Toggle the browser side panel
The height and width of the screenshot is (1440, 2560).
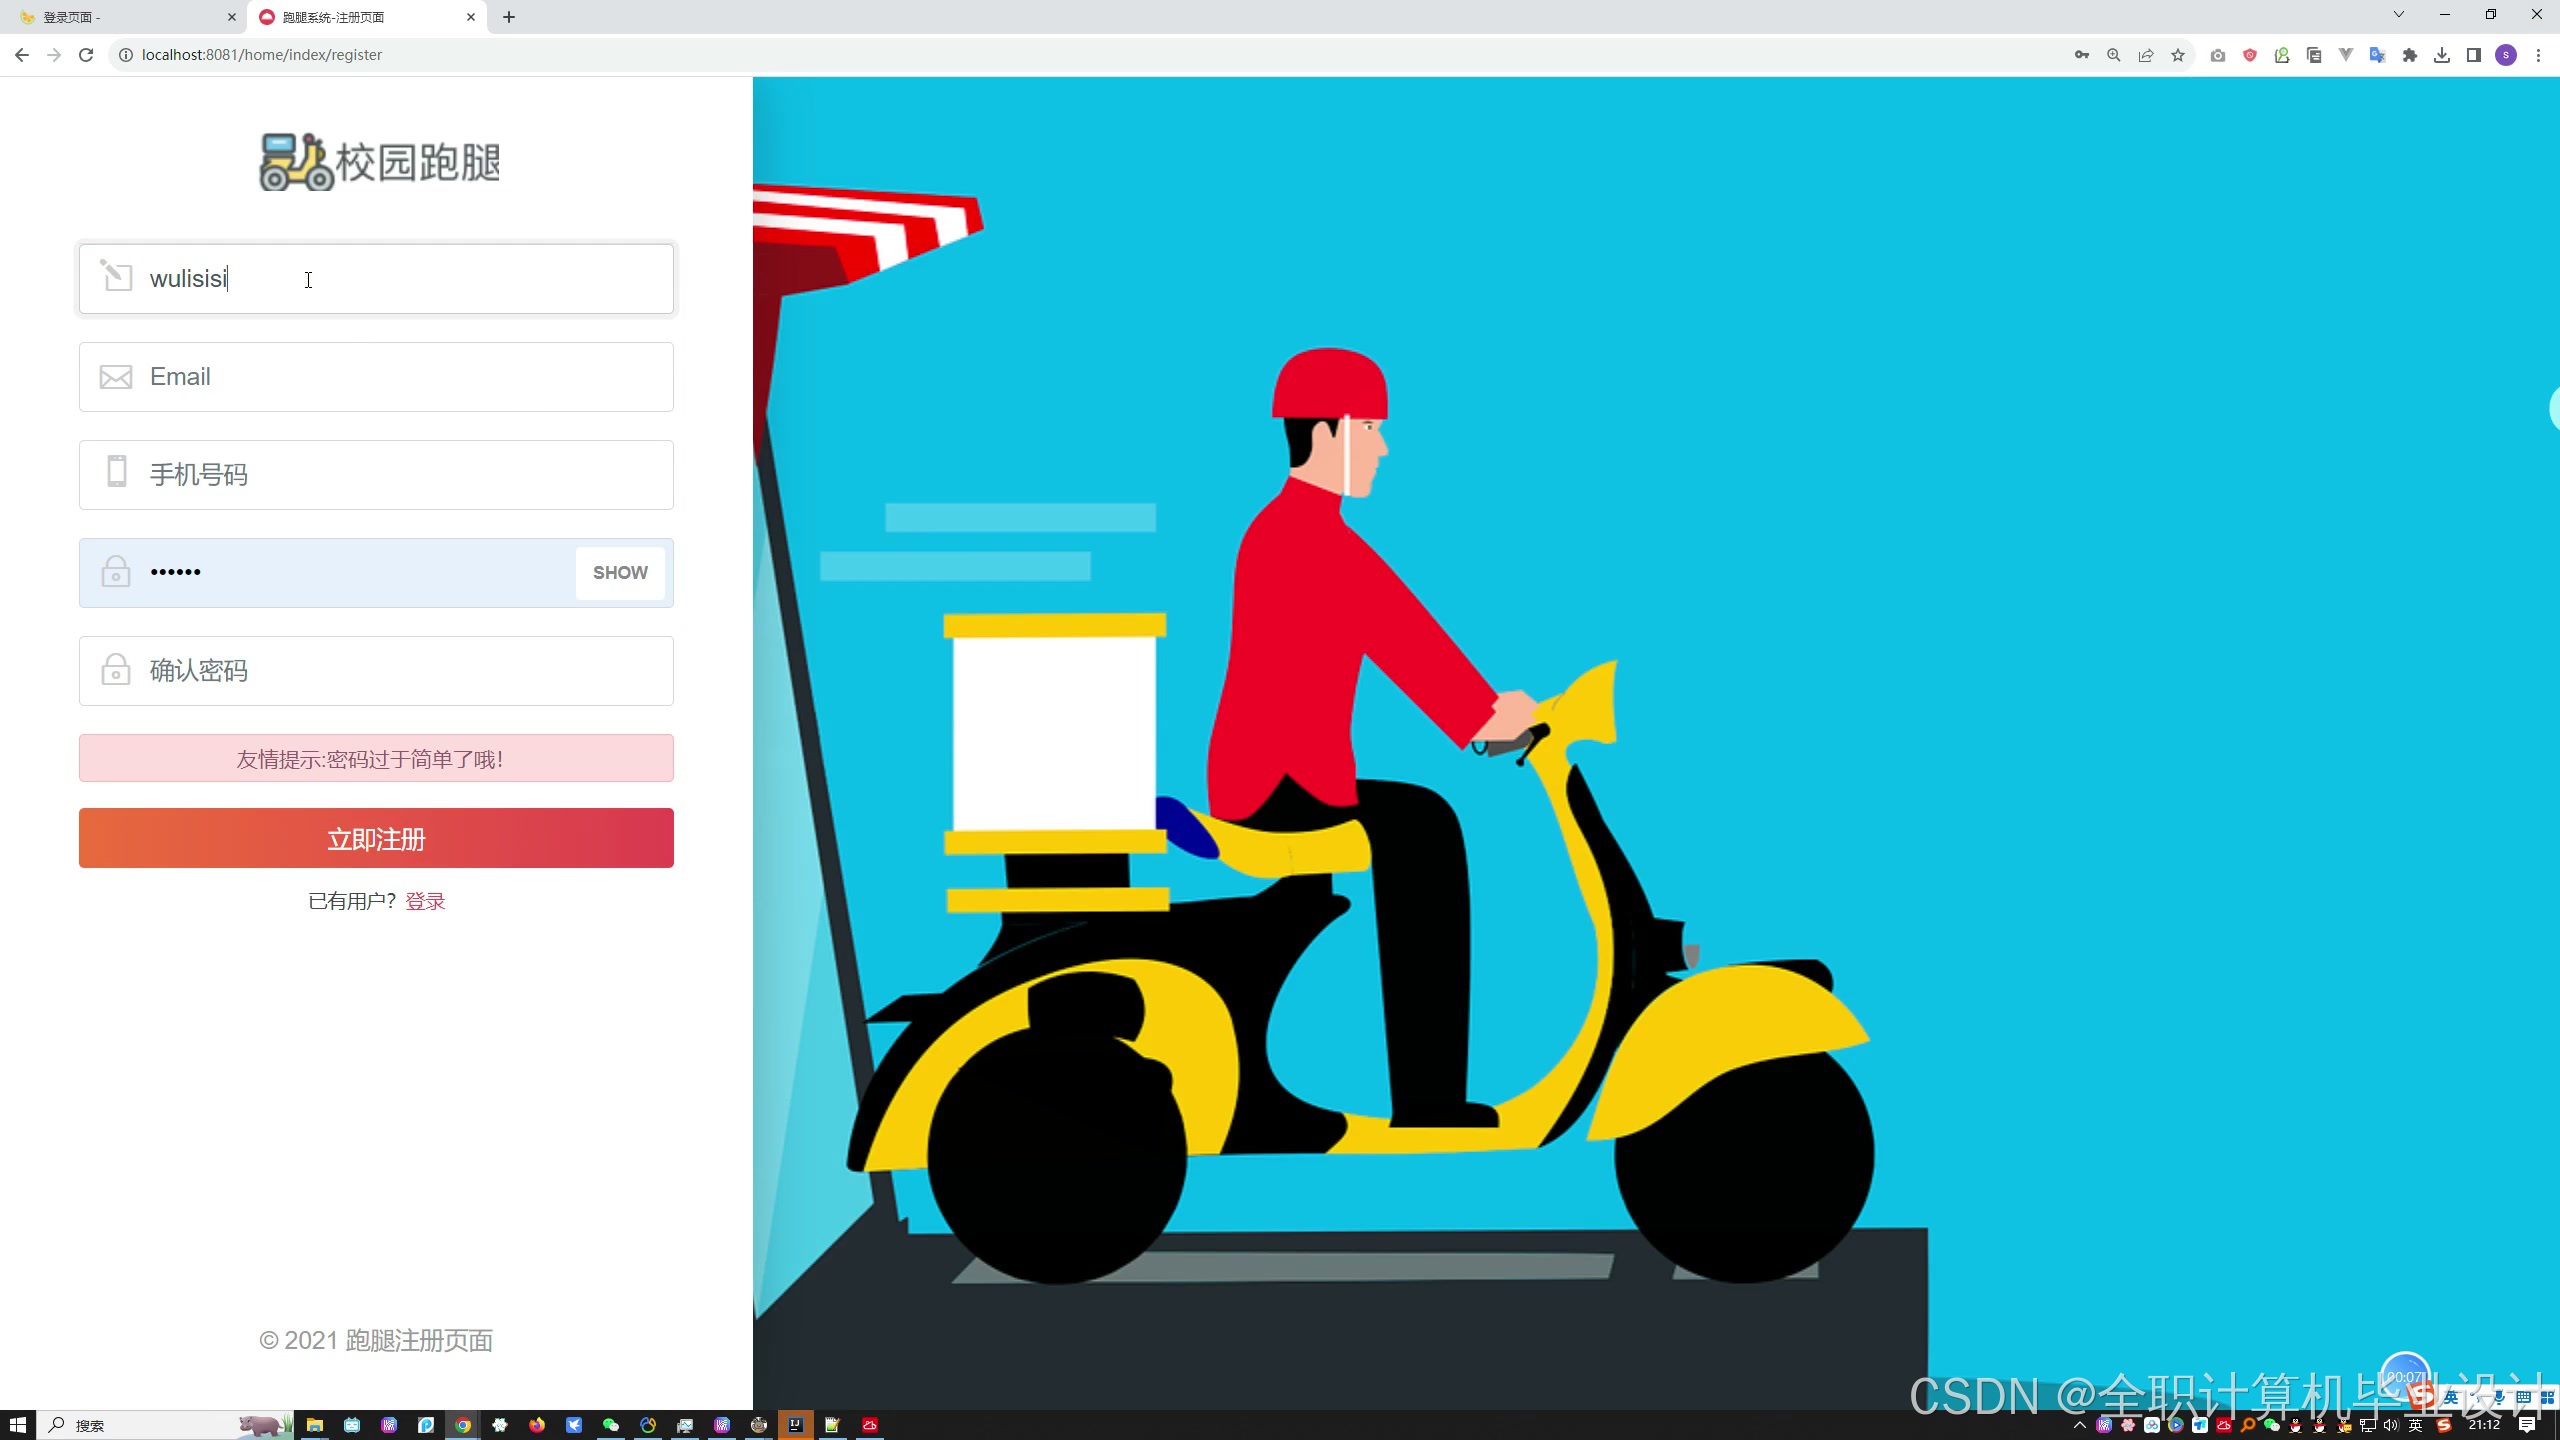2473,55
